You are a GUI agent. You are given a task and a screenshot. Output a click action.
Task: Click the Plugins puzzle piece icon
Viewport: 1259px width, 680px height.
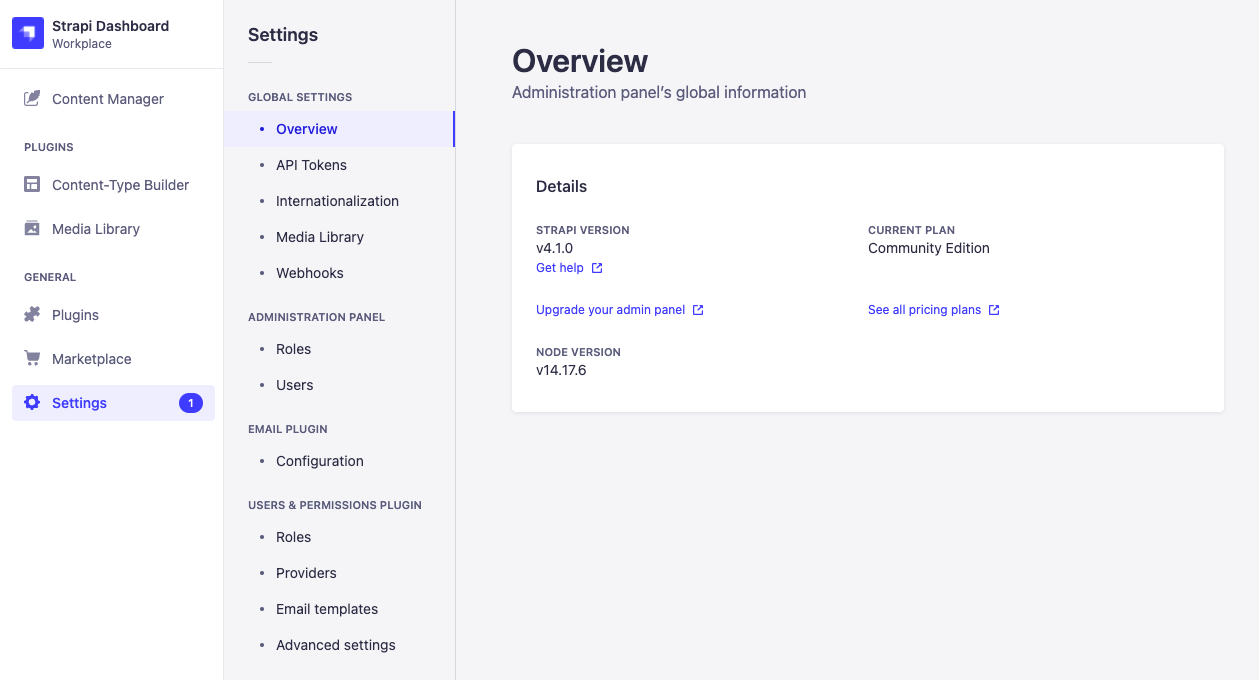[x=32, y=314]
